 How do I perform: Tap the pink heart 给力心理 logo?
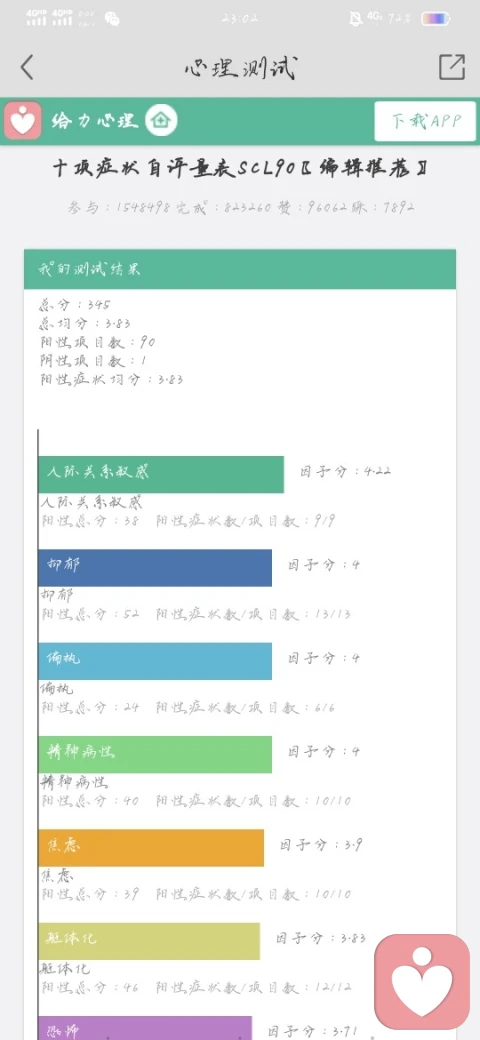[23, 121]
